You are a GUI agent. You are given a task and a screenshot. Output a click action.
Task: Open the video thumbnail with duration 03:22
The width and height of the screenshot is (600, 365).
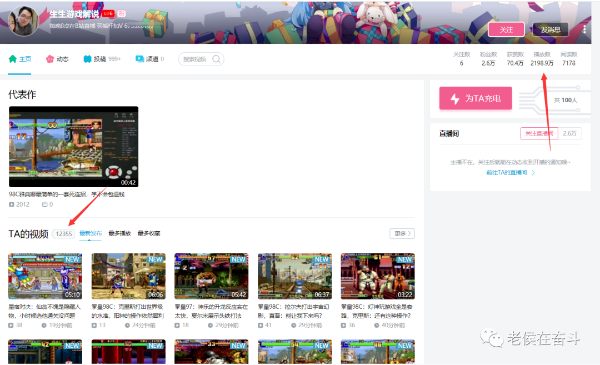tap(378, 276)
